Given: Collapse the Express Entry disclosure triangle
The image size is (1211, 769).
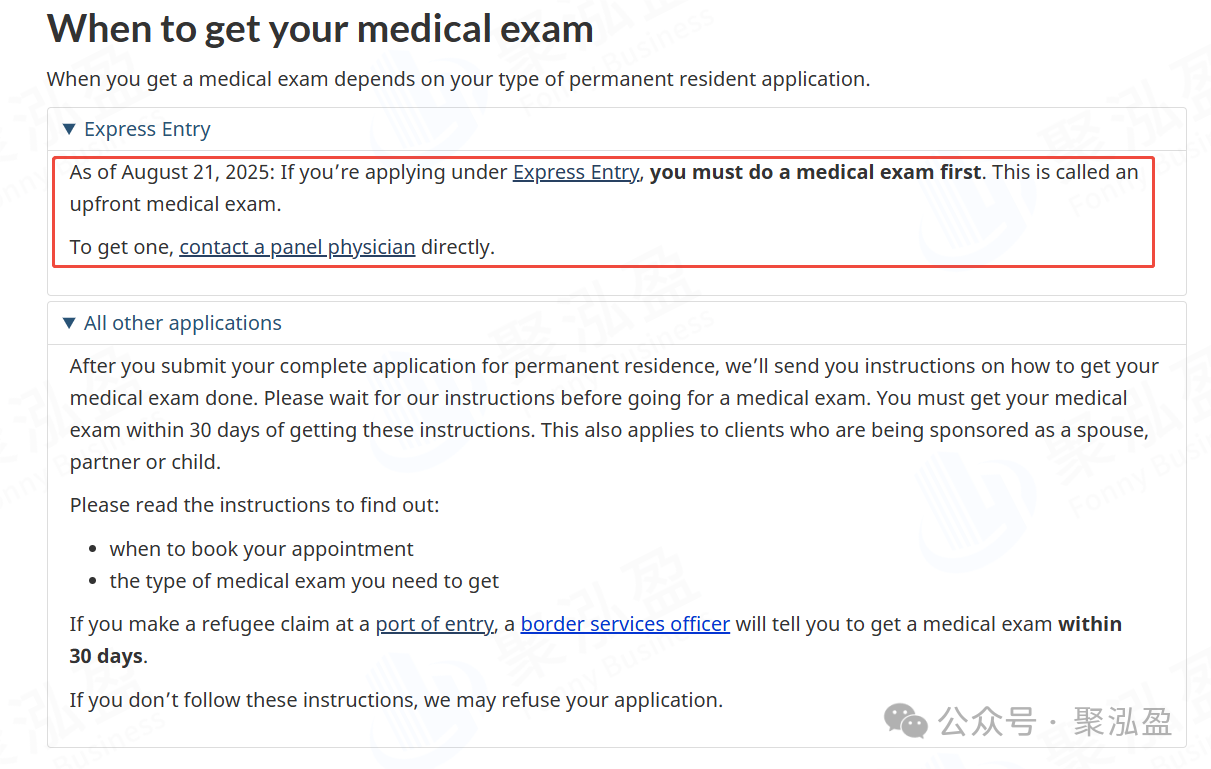Looking at the screenshot, I should pyautogui.click(x=69, y=129).
